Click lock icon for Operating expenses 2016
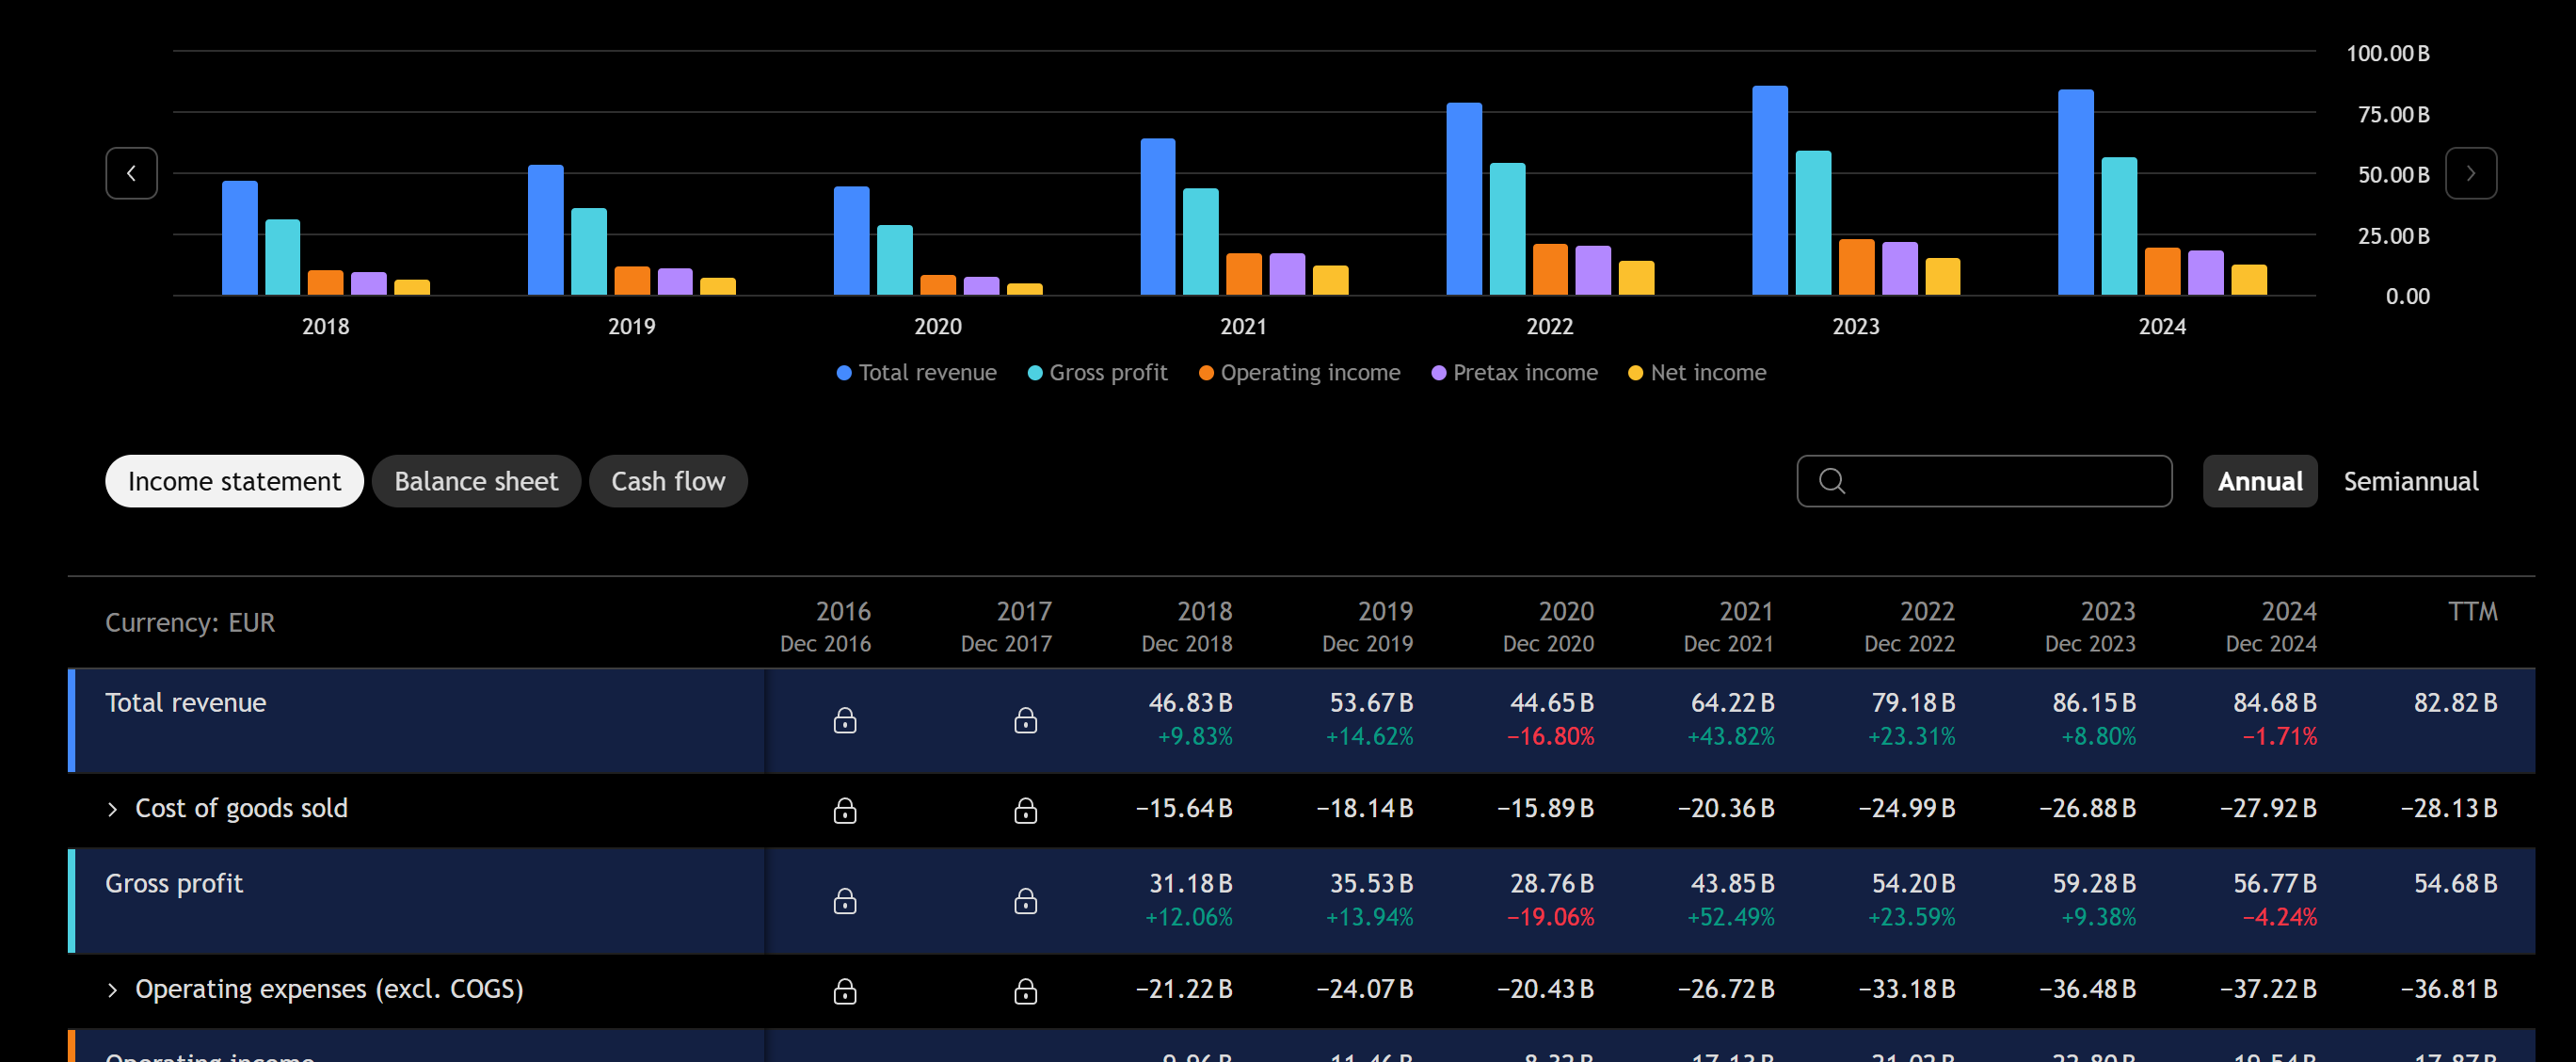Screen dimensions: 2576x1062 tap(844, 991)
